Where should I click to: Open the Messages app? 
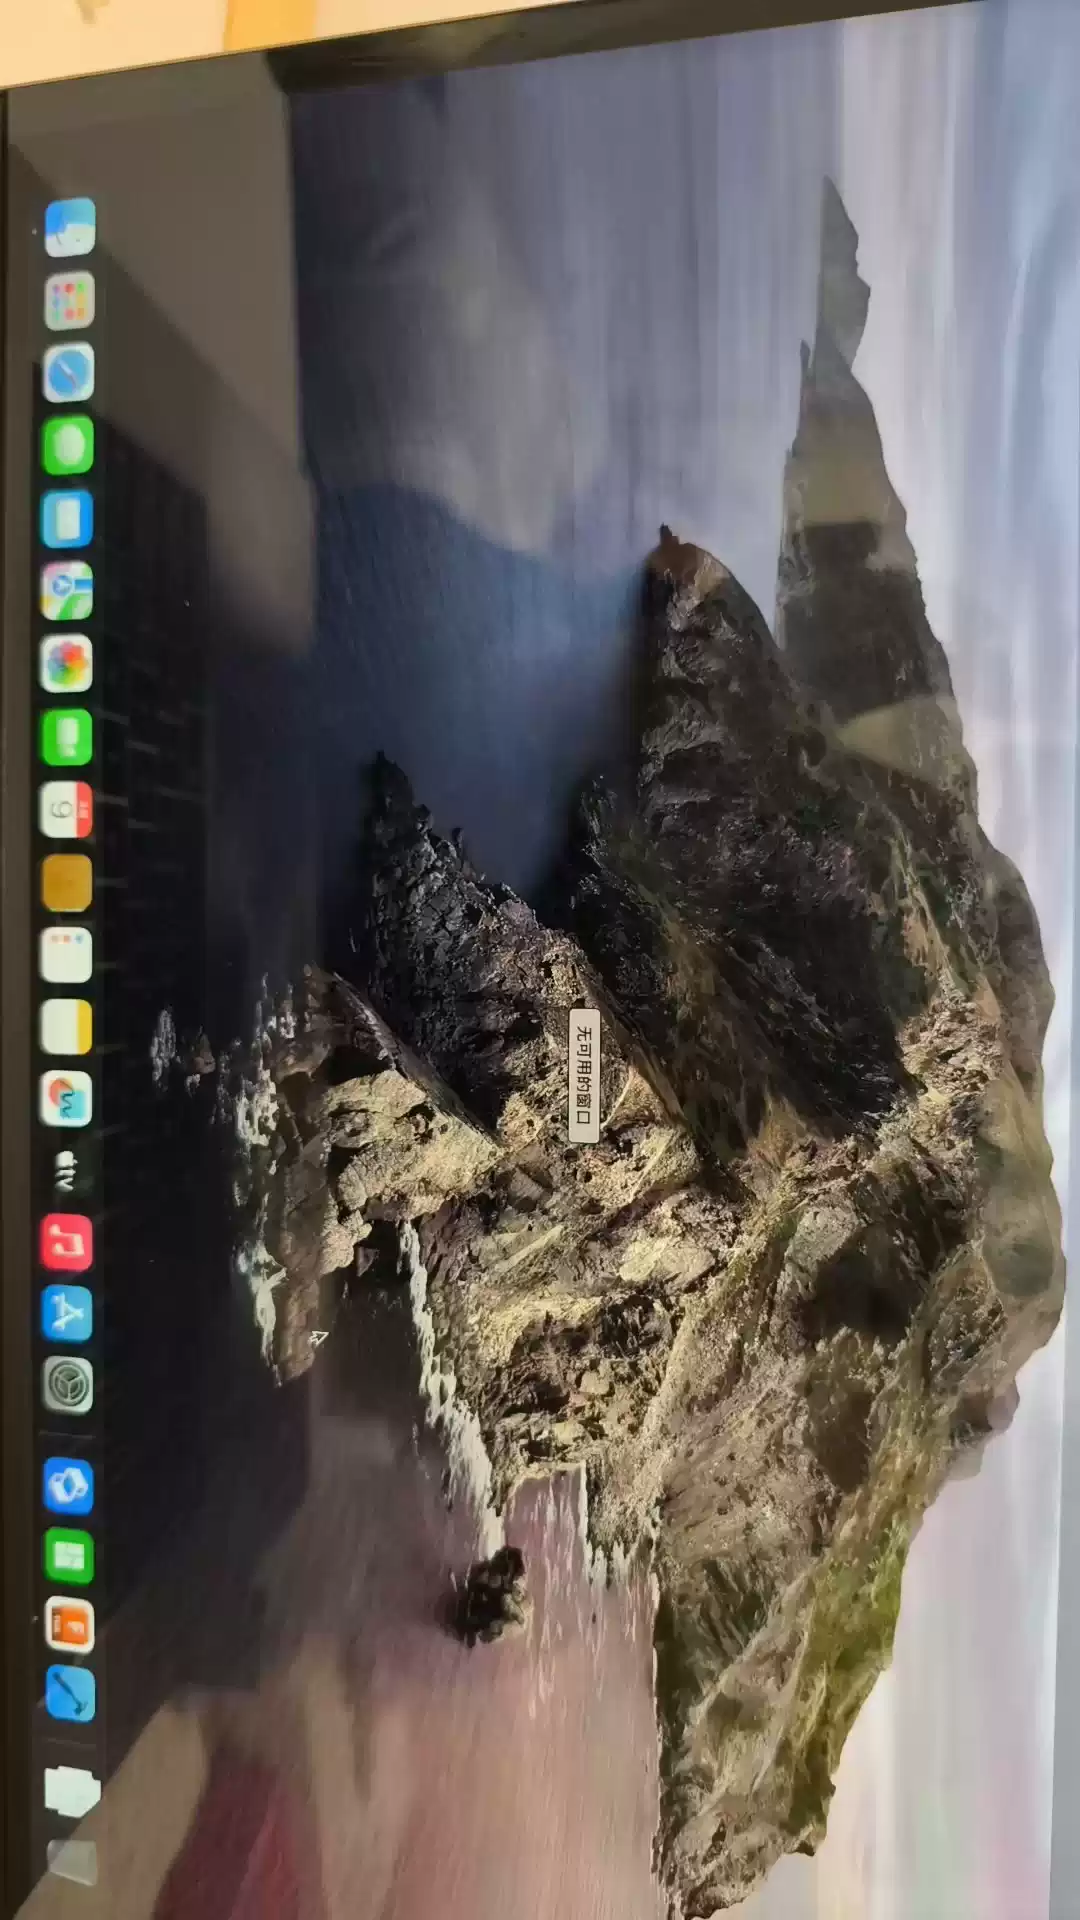[x=68, y=446]
